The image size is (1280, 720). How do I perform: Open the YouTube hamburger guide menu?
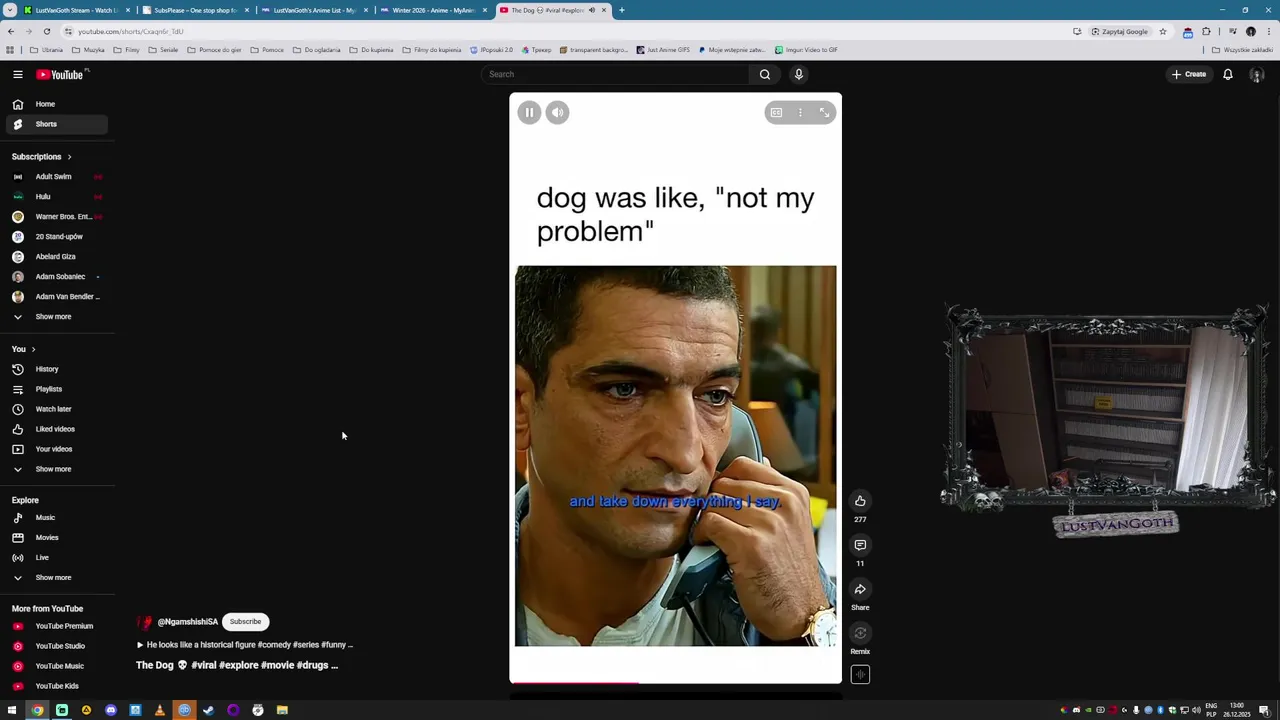(17, 74)
